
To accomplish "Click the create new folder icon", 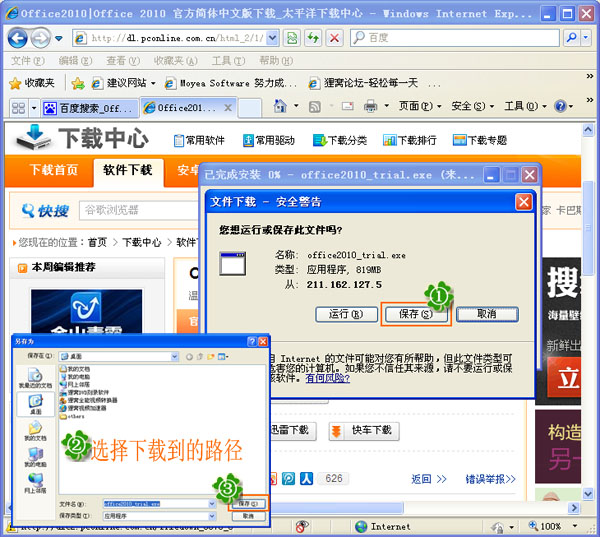I will coord(211,357).
